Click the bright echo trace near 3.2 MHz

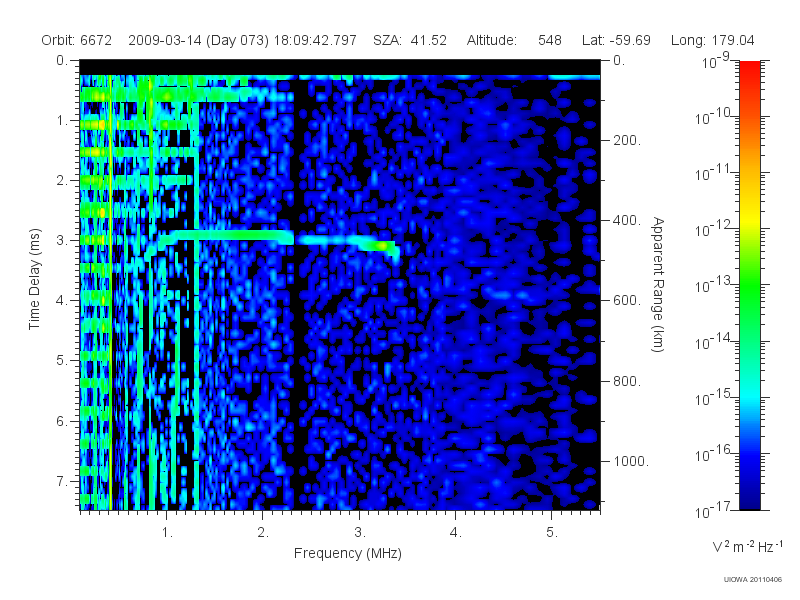coord(380,246)
